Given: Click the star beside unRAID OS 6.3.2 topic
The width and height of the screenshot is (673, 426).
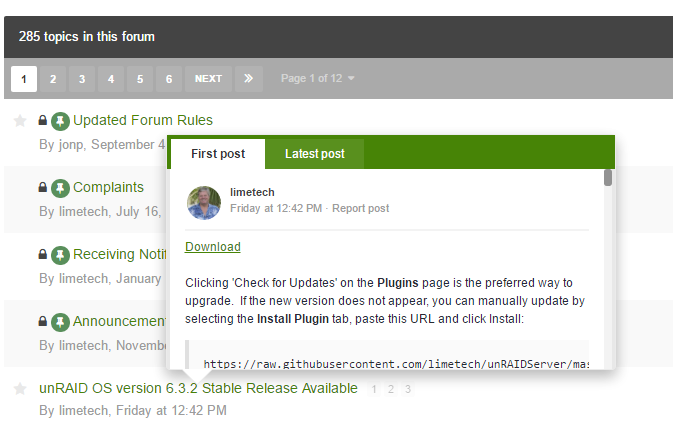Looking at the screenshot, I should coord(20,389).
